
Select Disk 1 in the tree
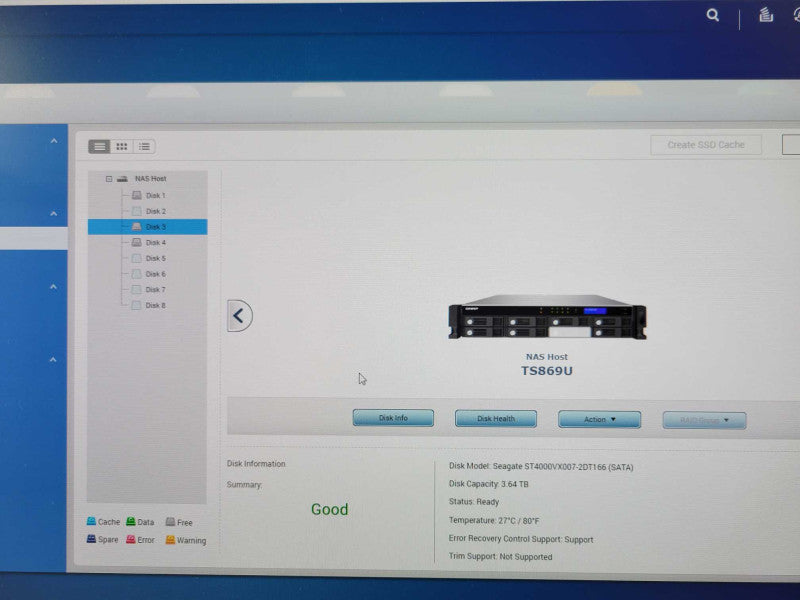[x=156, y=195]
